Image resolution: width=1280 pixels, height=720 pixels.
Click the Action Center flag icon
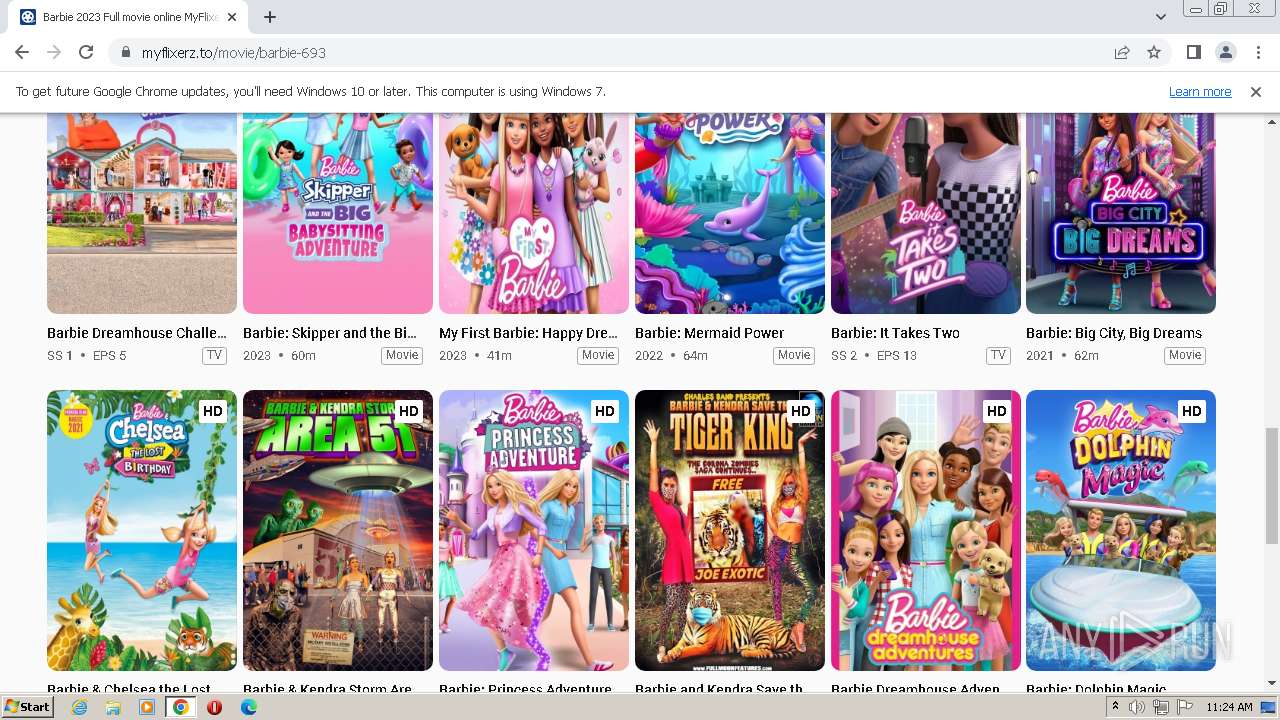1184,707
